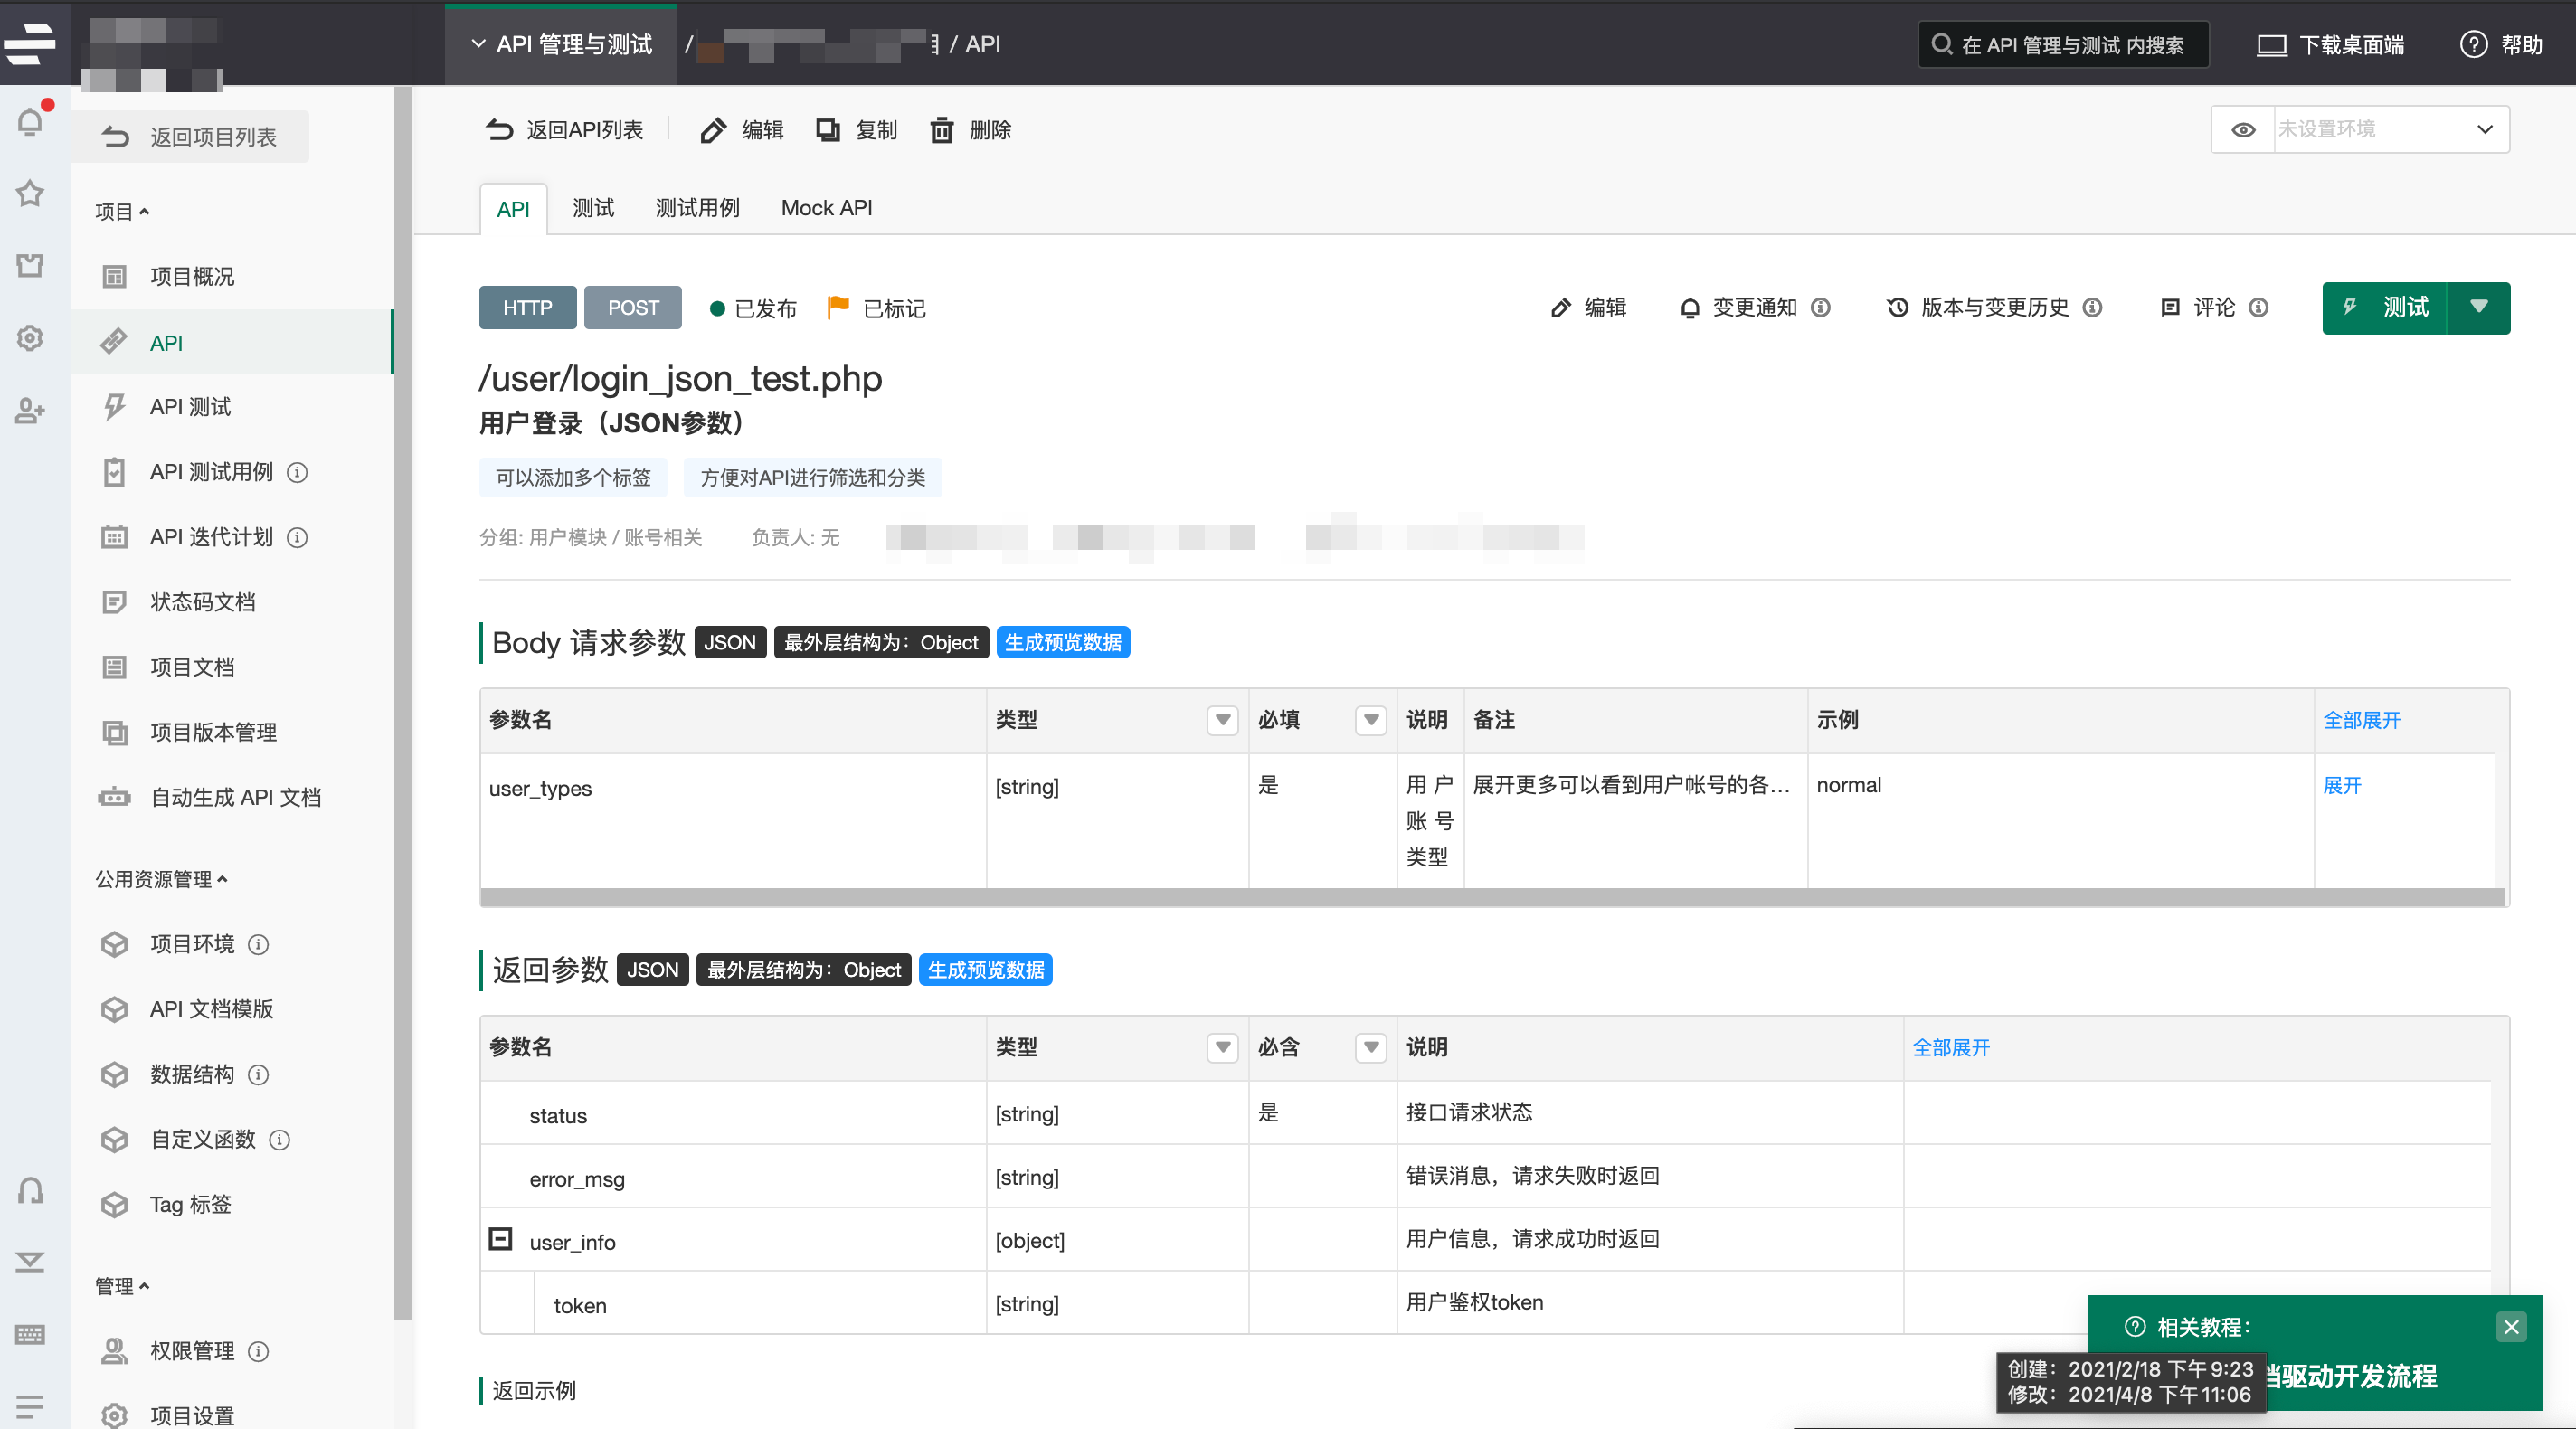Screen dimensions: 2576x1429
Task: Click the info icon beside 评论
Action: [2259, 307]
